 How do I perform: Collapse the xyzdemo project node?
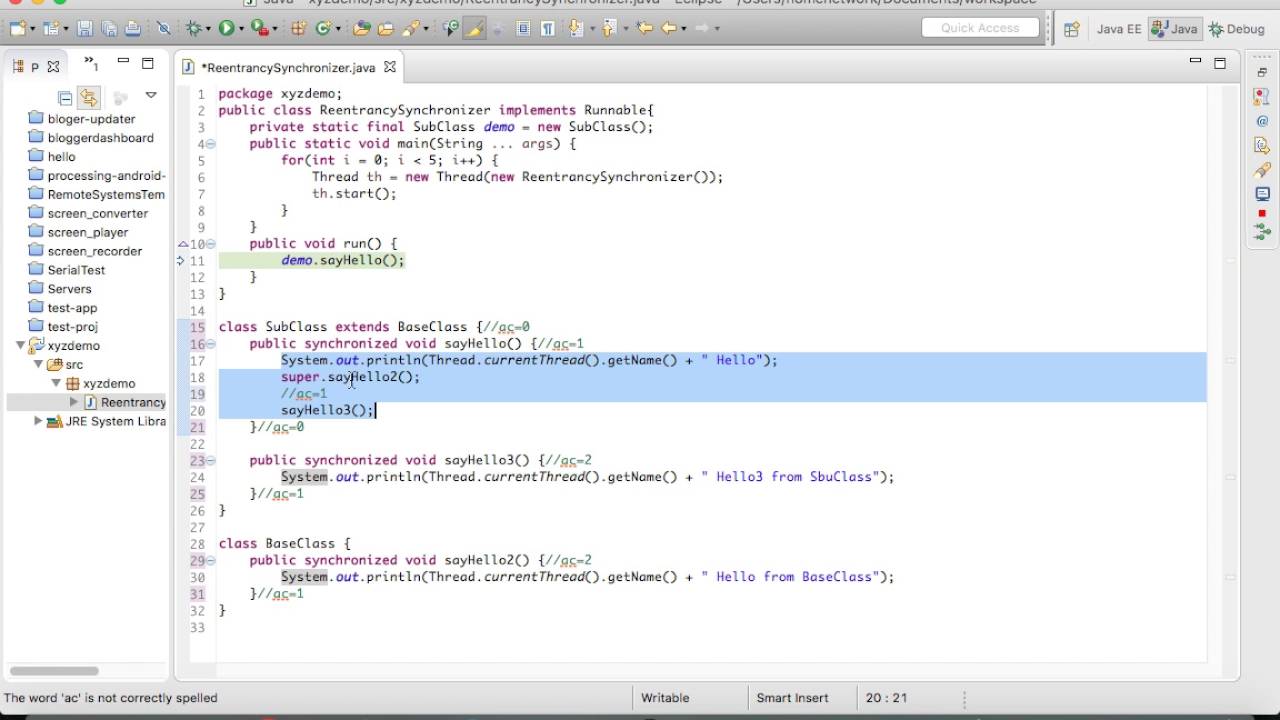(20, 346)
